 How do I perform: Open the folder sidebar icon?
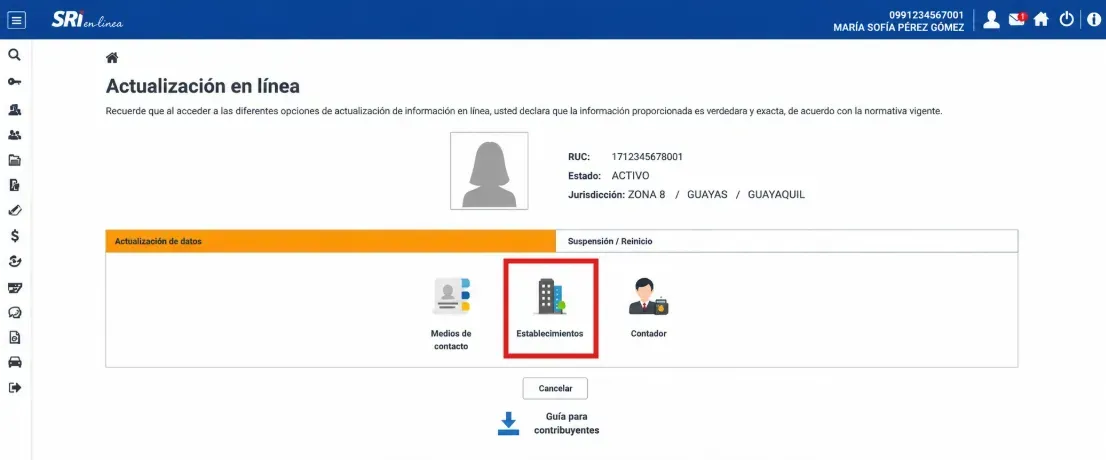coord(14,160)
